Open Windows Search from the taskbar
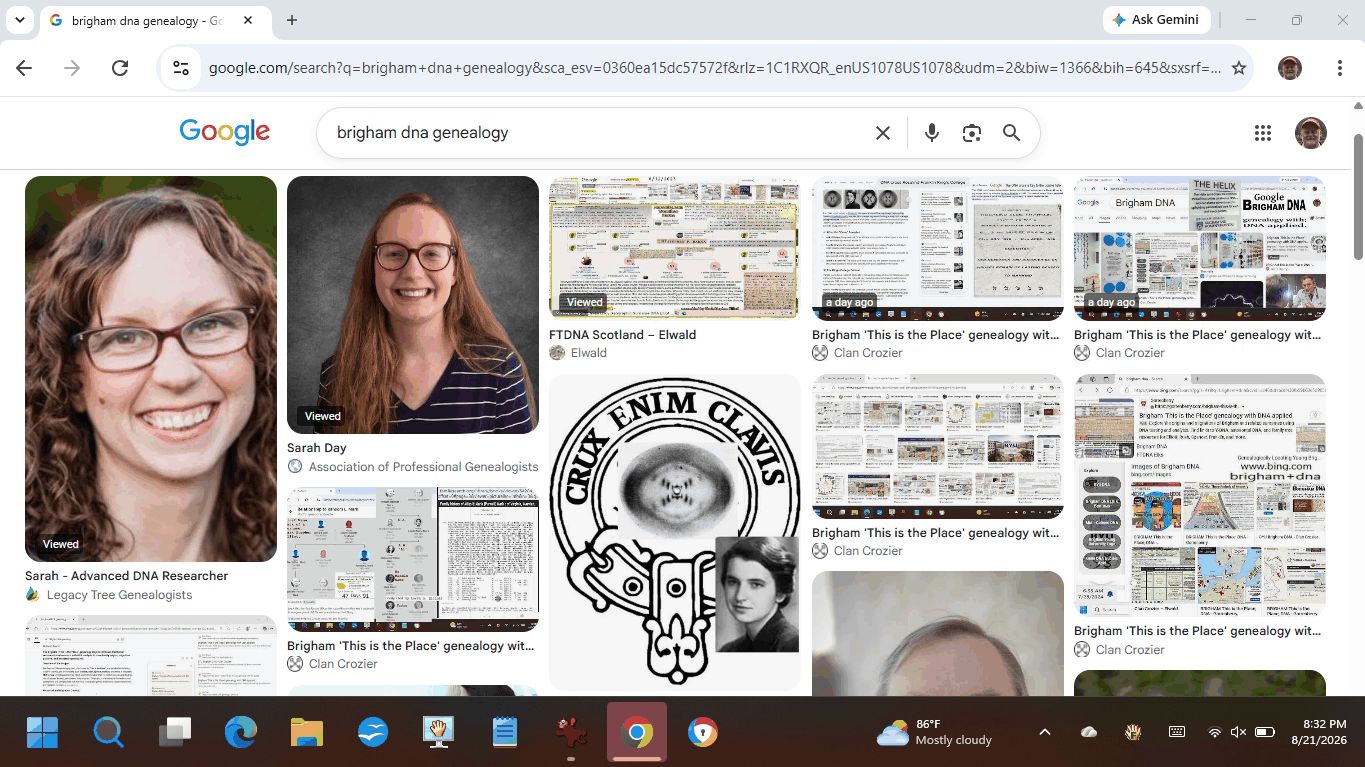This screenshot has width=1365, height=767. tap(108, 733)
